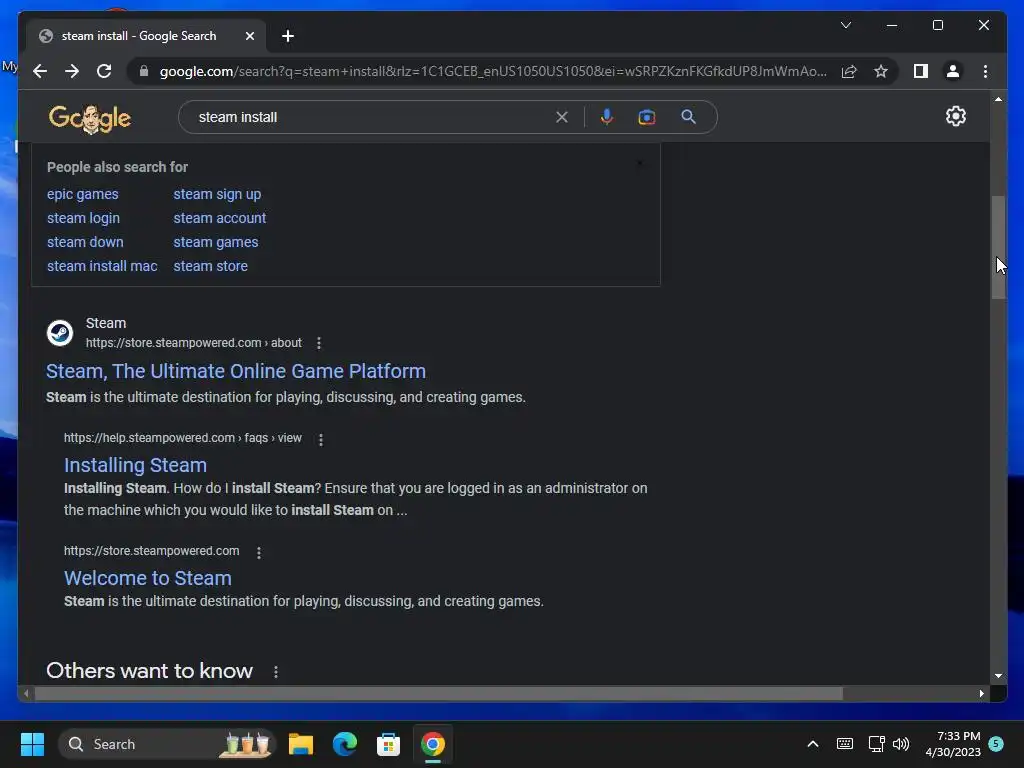This screenshot has height=768, width=1024.
Task: Click the vertical scrollbar up arrow
Action: coord(998,99)
